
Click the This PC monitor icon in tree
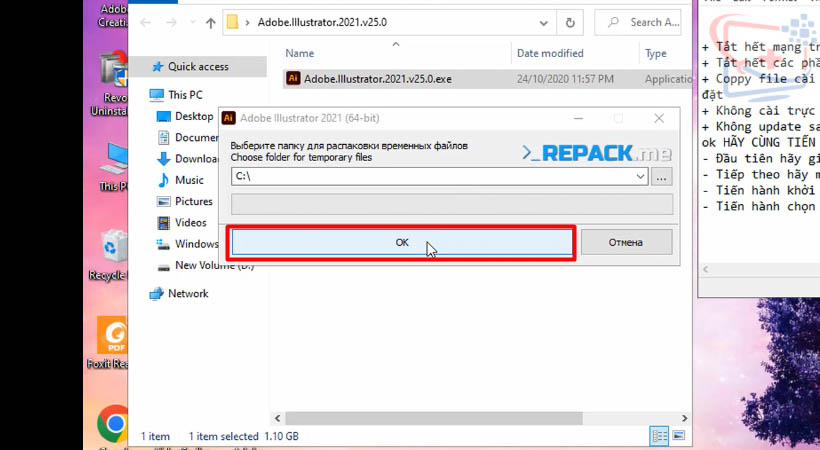click(x=156, y=95)
